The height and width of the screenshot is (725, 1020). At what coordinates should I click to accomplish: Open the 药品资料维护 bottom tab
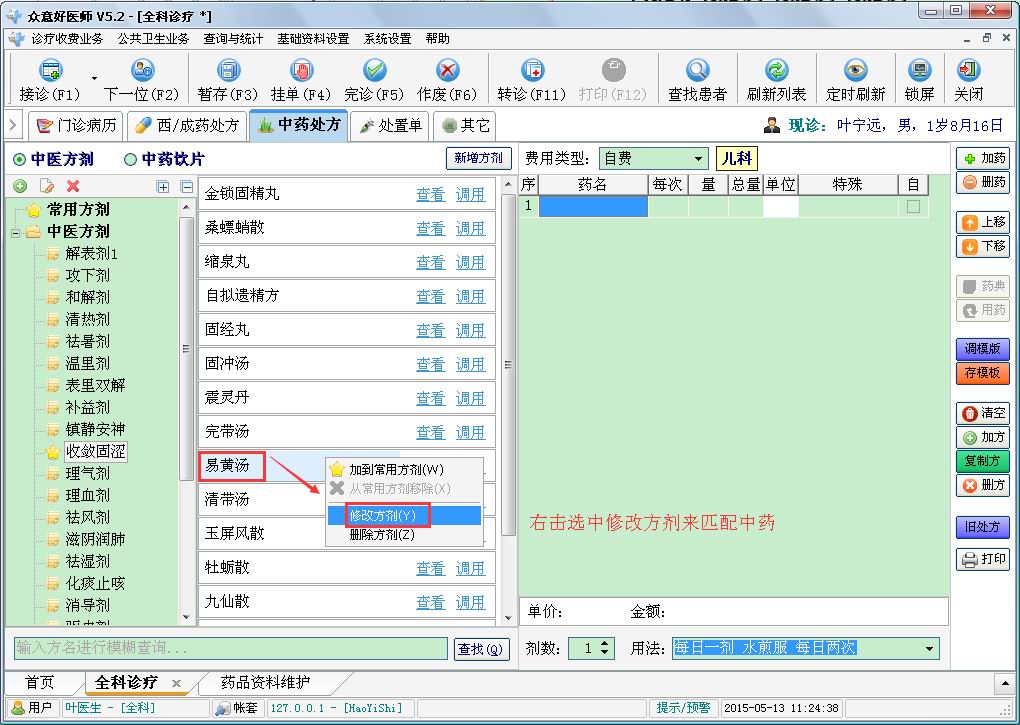pos(265,682)
